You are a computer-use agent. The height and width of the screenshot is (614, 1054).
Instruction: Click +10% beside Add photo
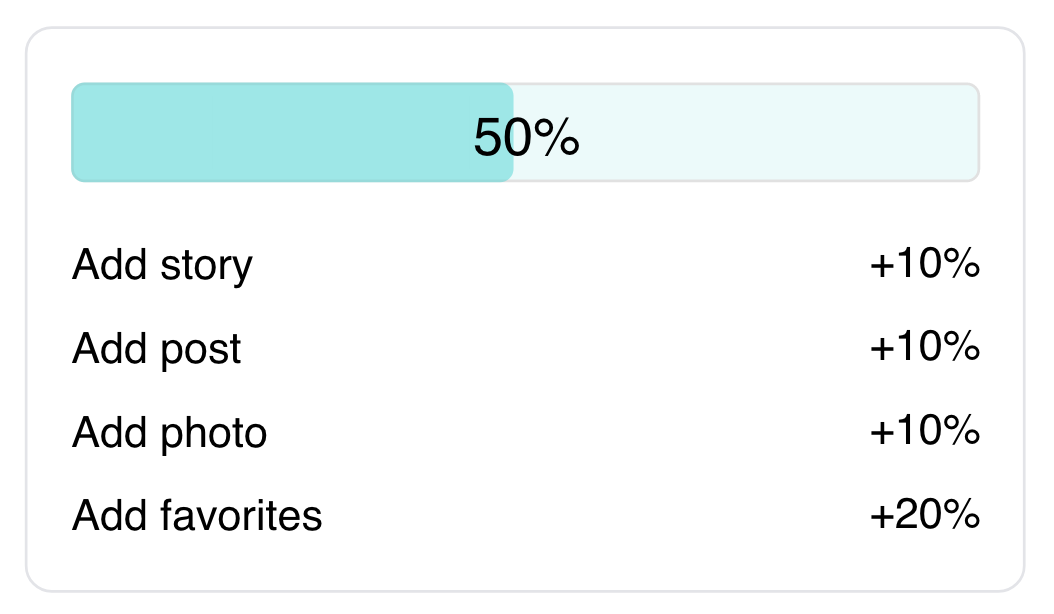click(924, 430)
